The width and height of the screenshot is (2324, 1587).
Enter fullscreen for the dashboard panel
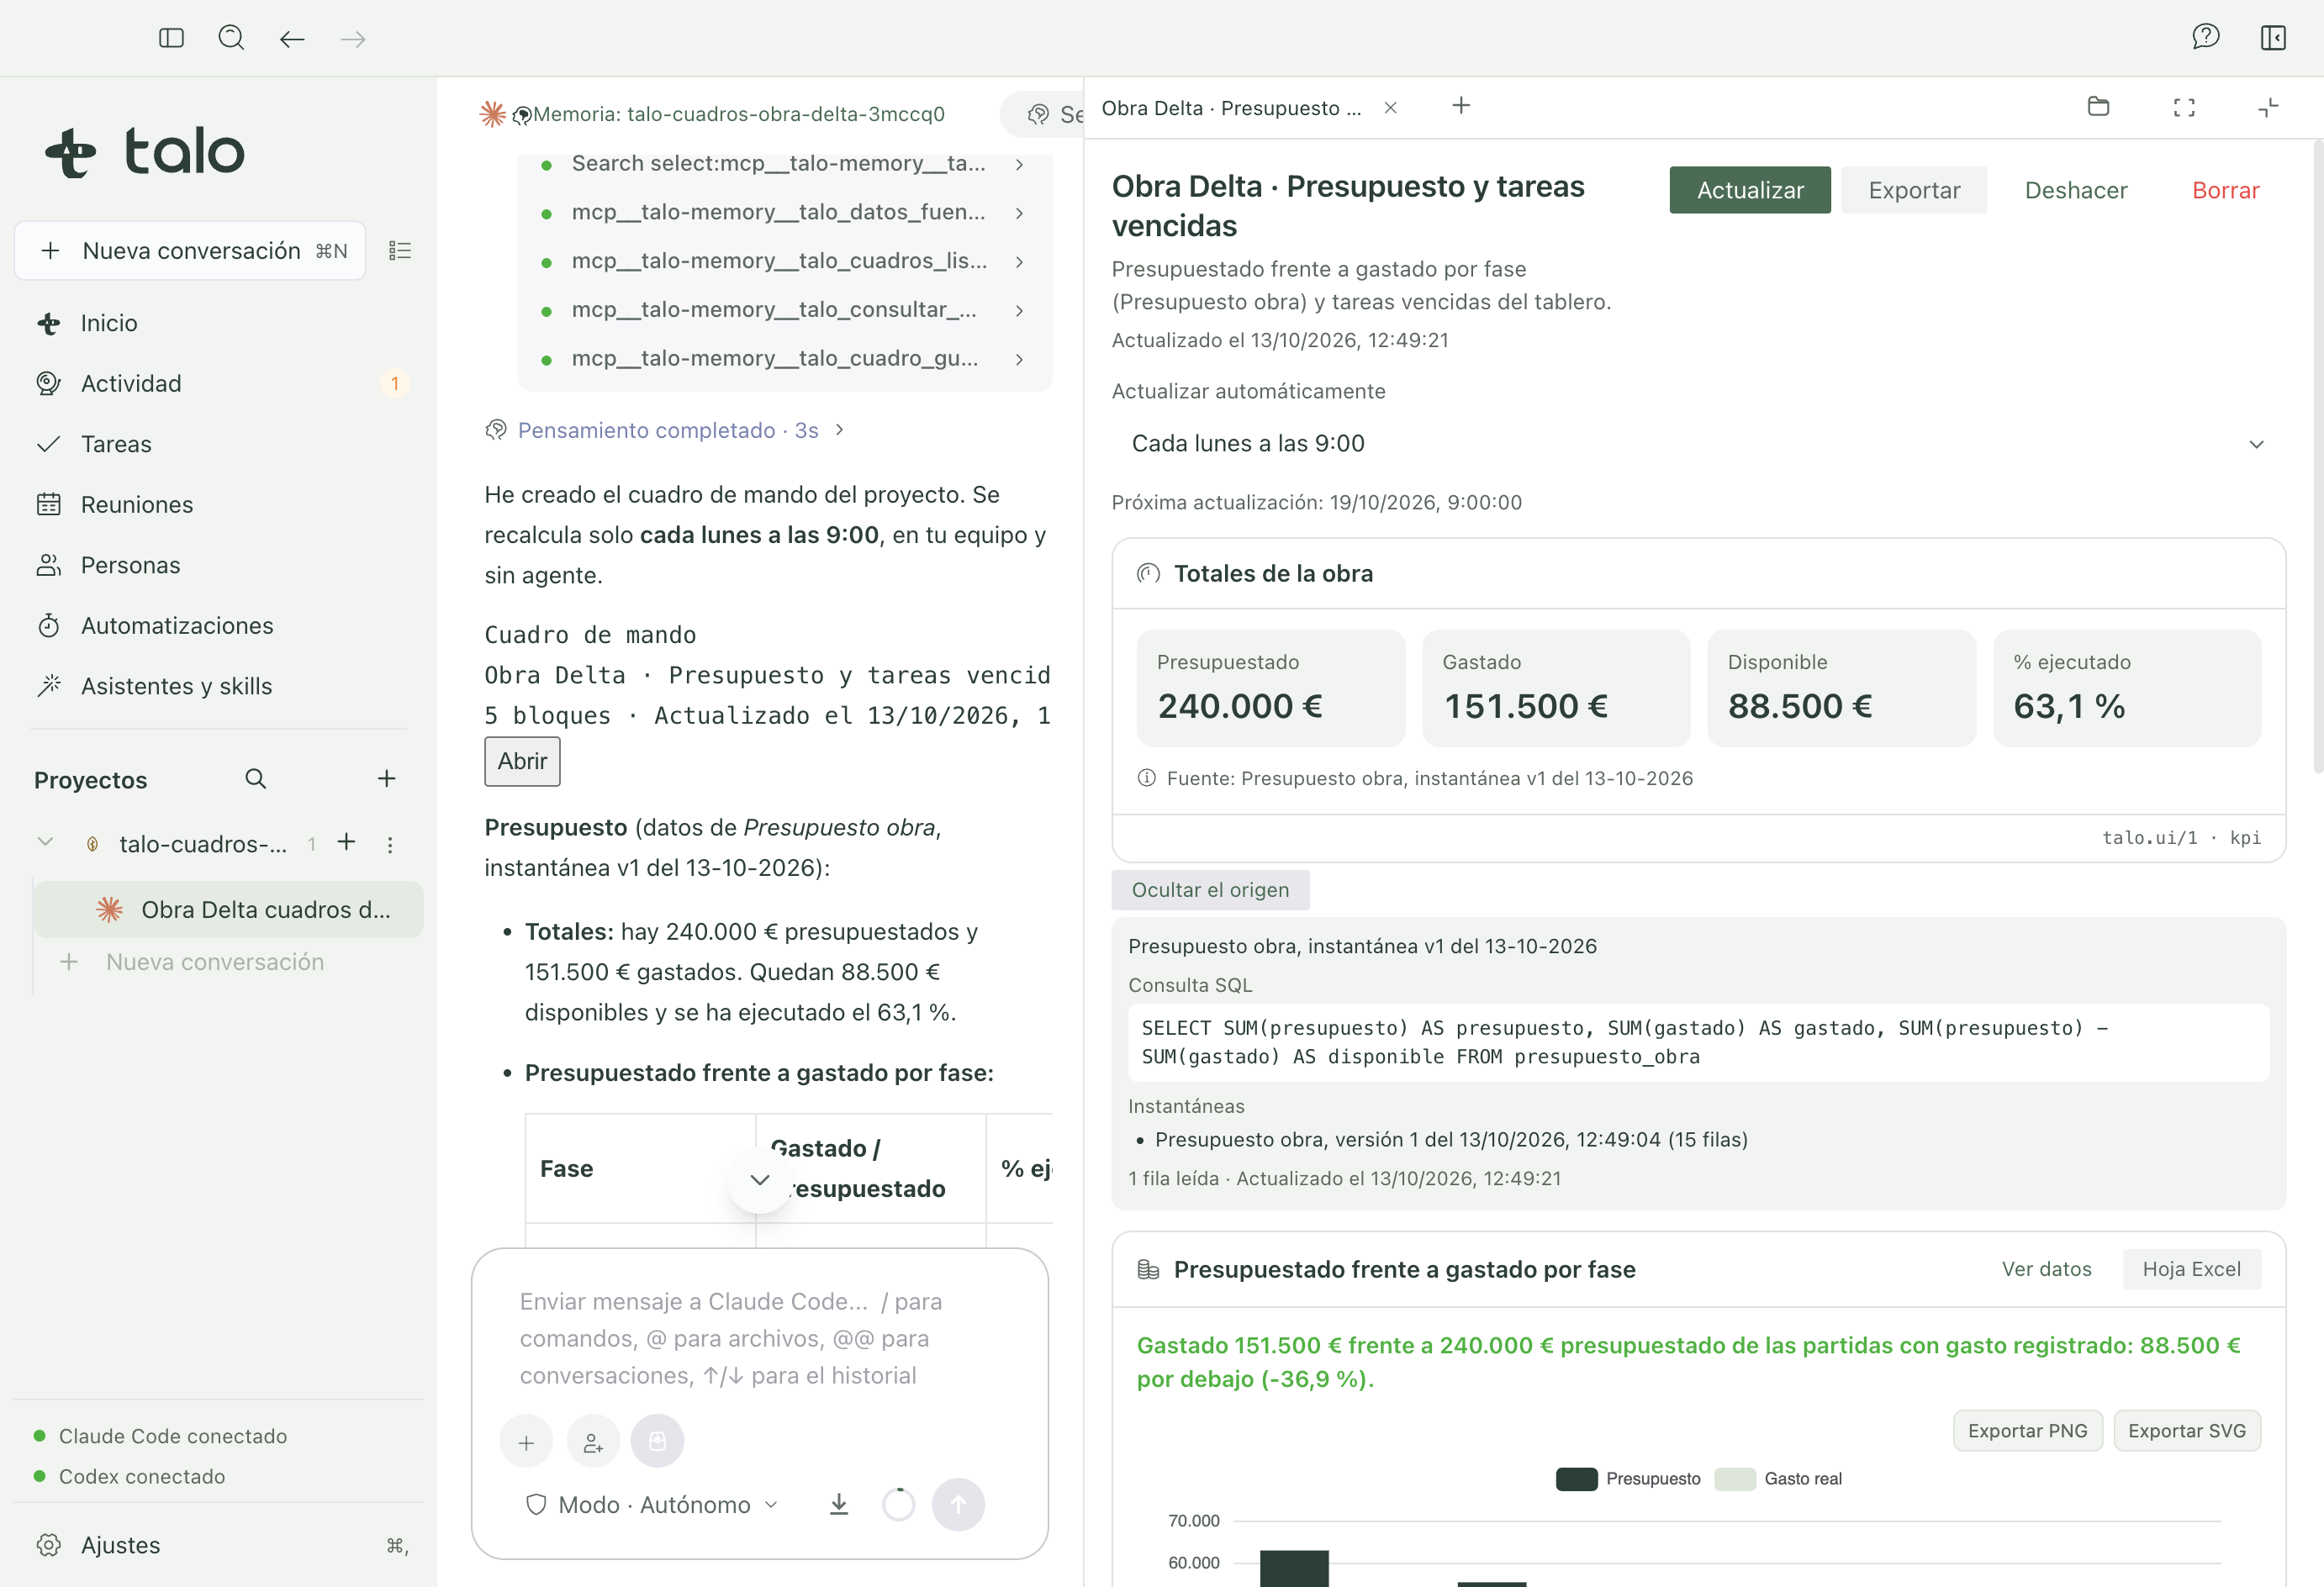2184,107
